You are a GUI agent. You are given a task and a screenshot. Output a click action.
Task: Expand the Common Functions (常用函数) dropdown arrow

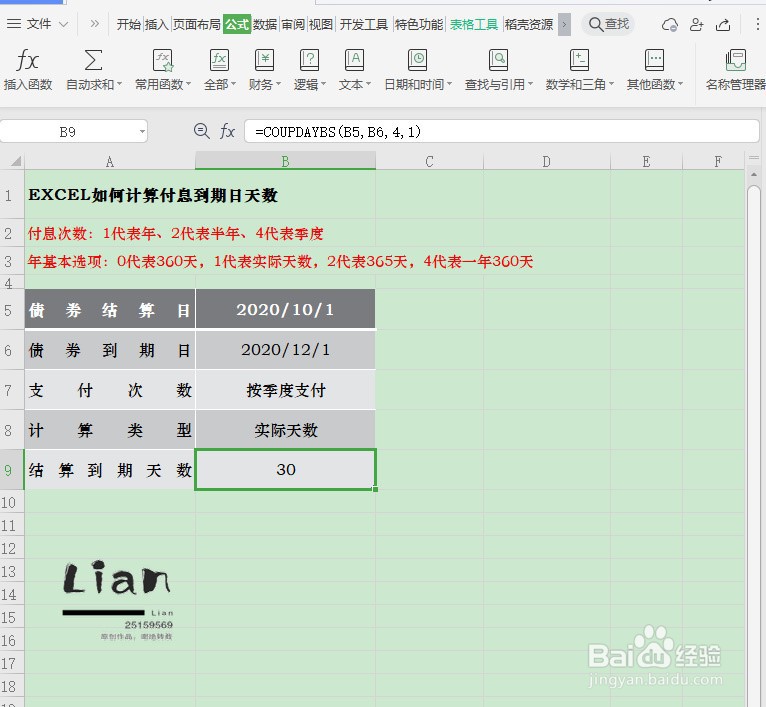[x=188, y=85]
